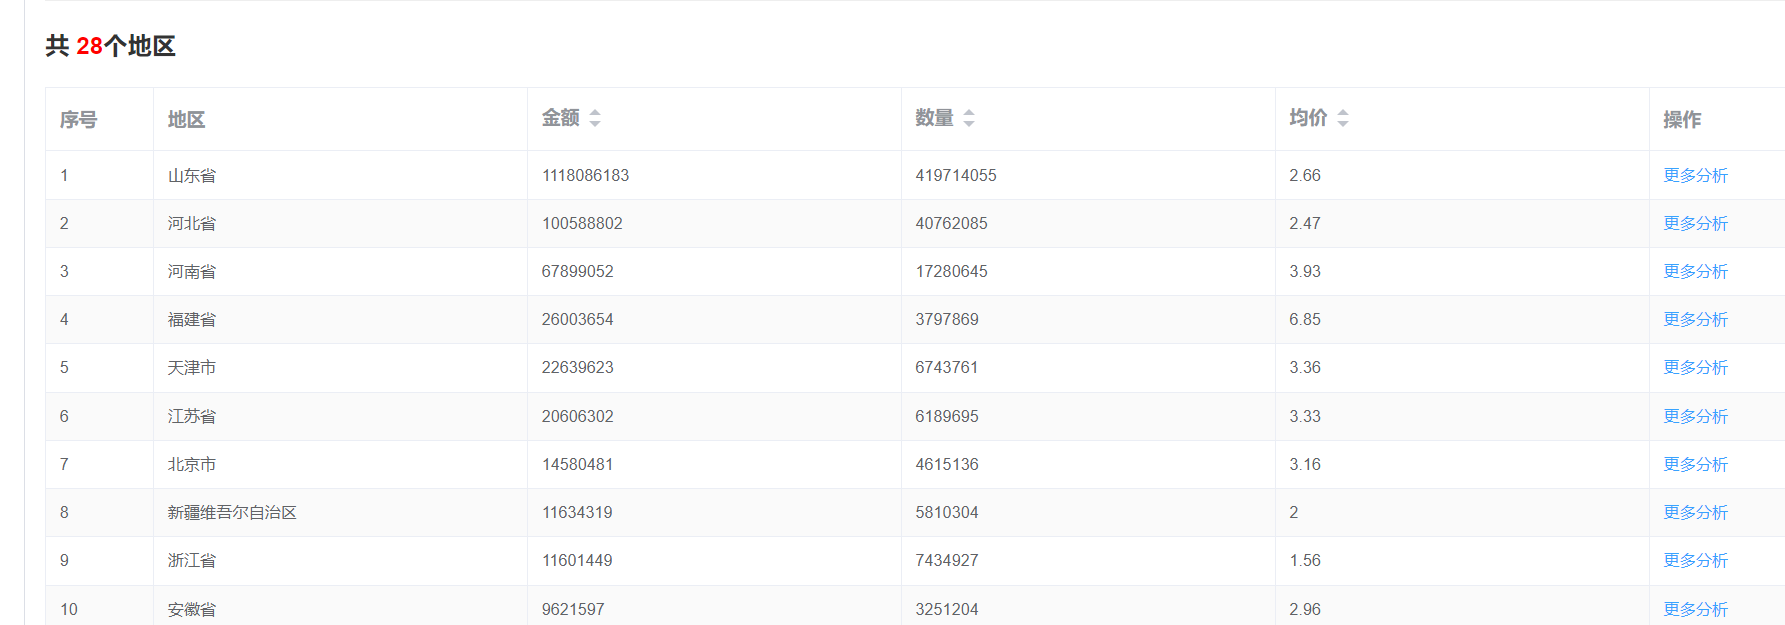Open 更多分析 for 河北省

pyautogui.click(x=1695, y=223)
